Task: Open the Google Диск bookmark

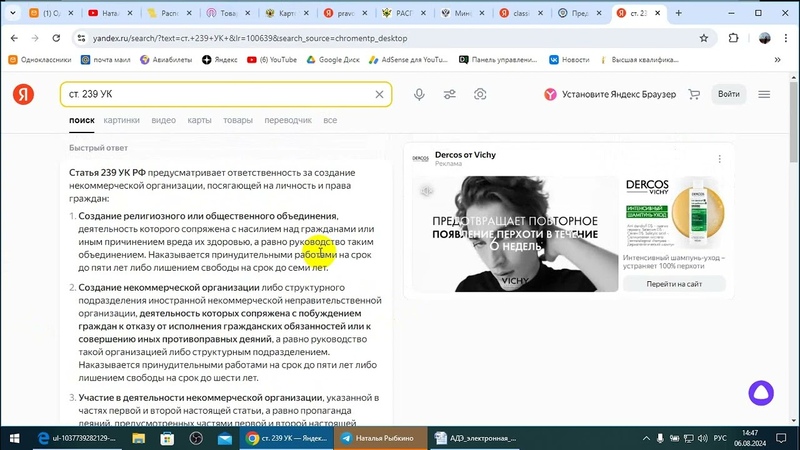Action: (333, 60)
